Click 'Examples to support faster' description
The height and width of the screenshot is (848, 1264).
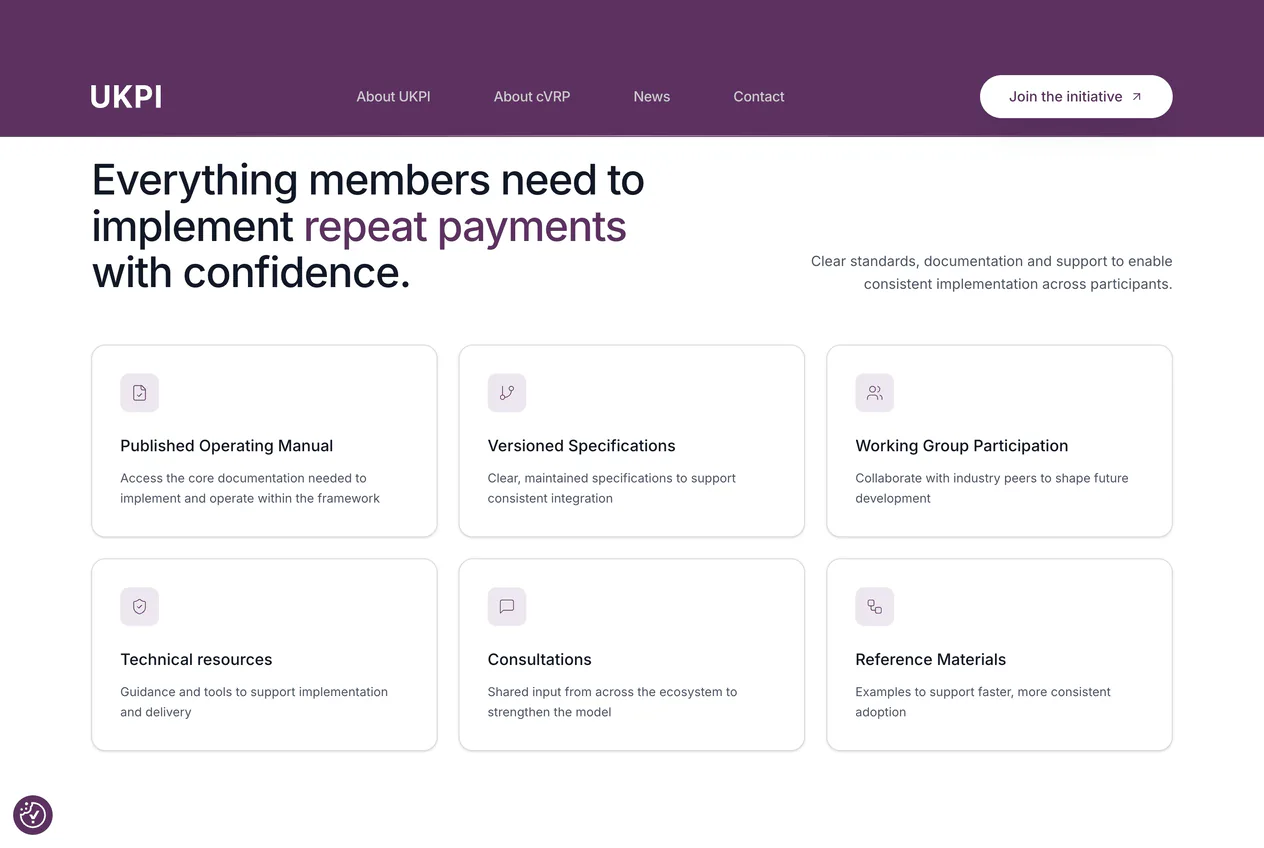tap(983, 702)
